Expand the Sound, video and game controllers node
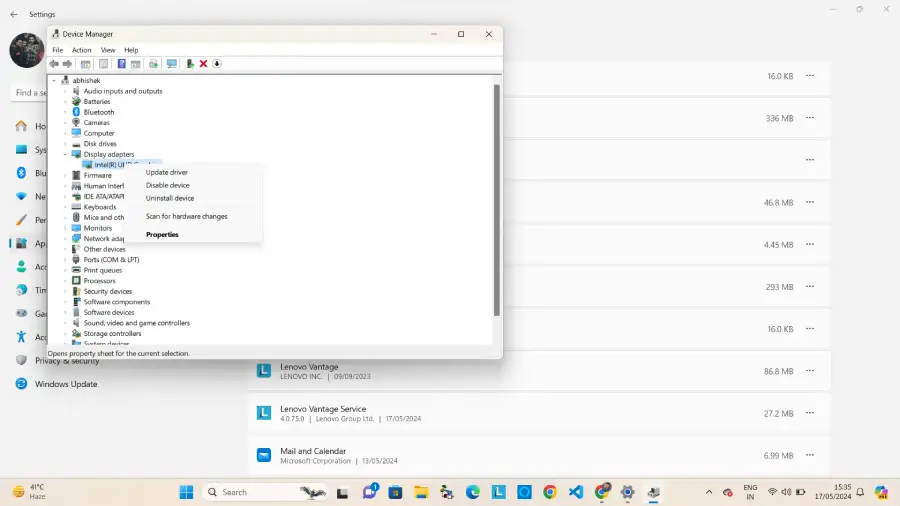The width and height of the screenshot is (900, 506). tap(65, 323)
